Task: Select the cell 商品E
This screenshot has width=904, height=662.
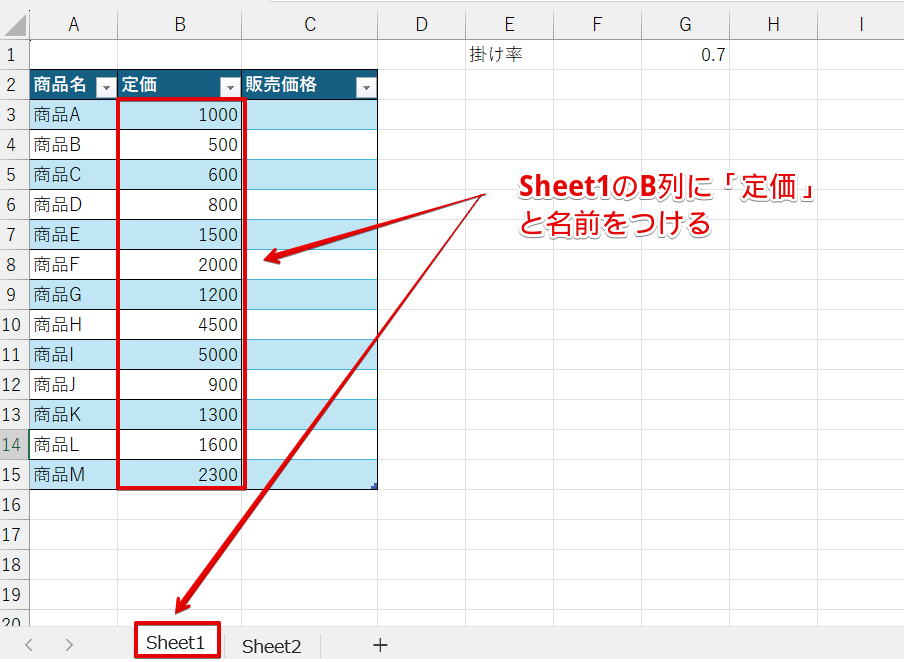Action: (73, 235)
